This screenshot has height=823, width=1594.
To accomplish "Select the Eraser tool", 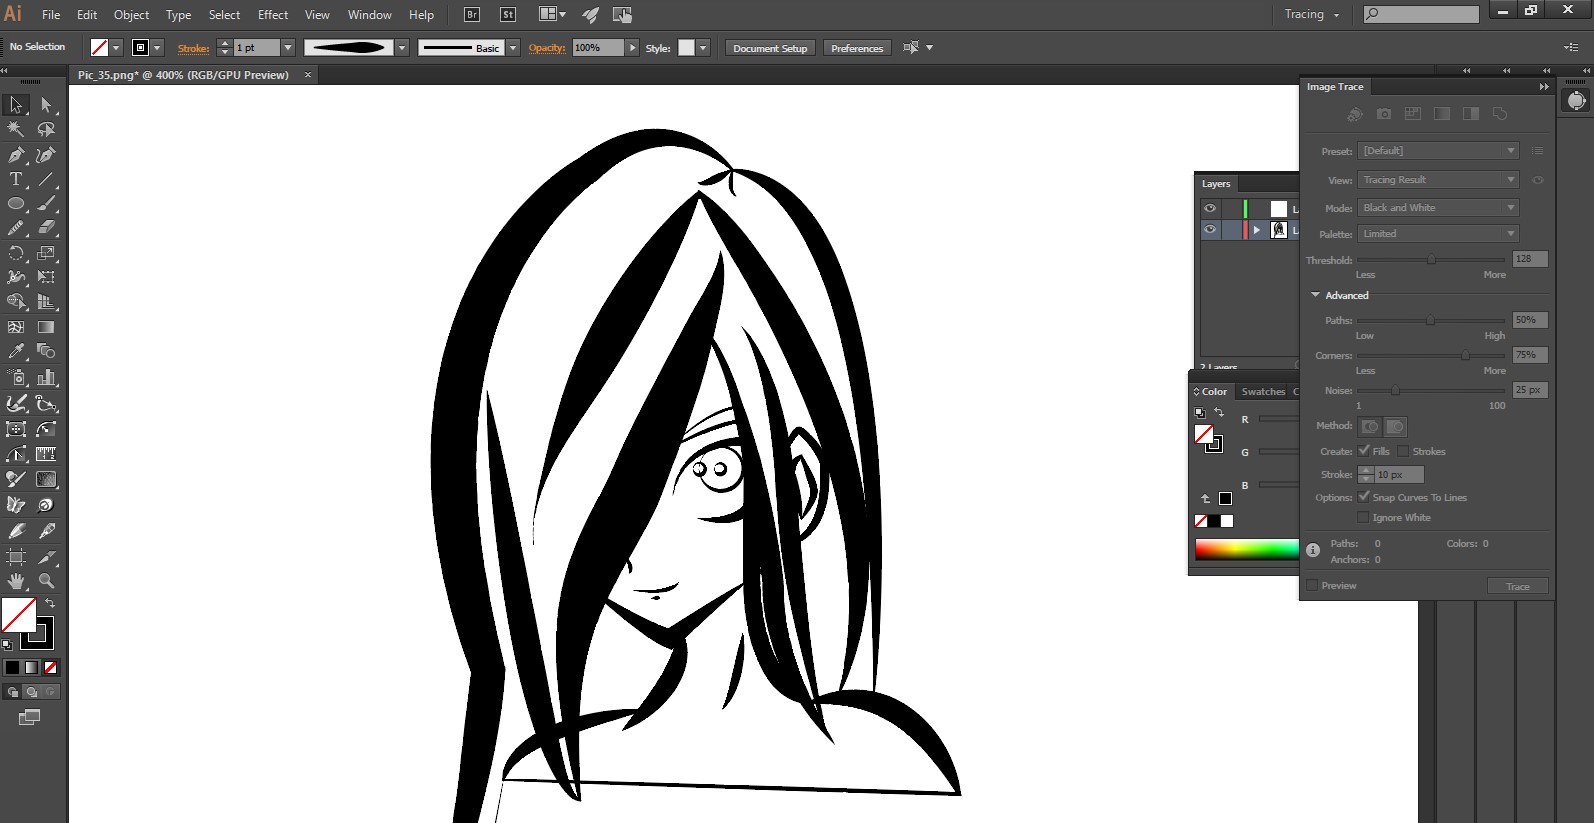I will pos(46,228).
